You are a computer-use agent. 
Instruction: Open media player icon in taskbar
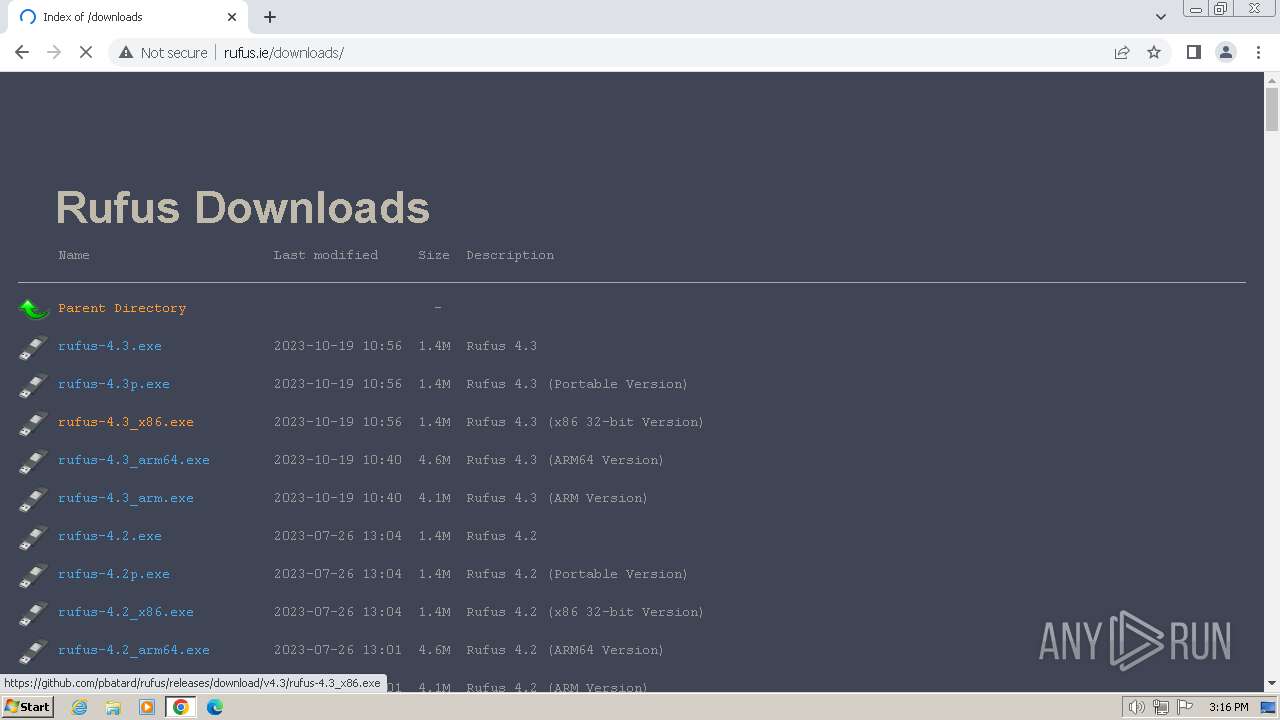[x=147, y=707]
